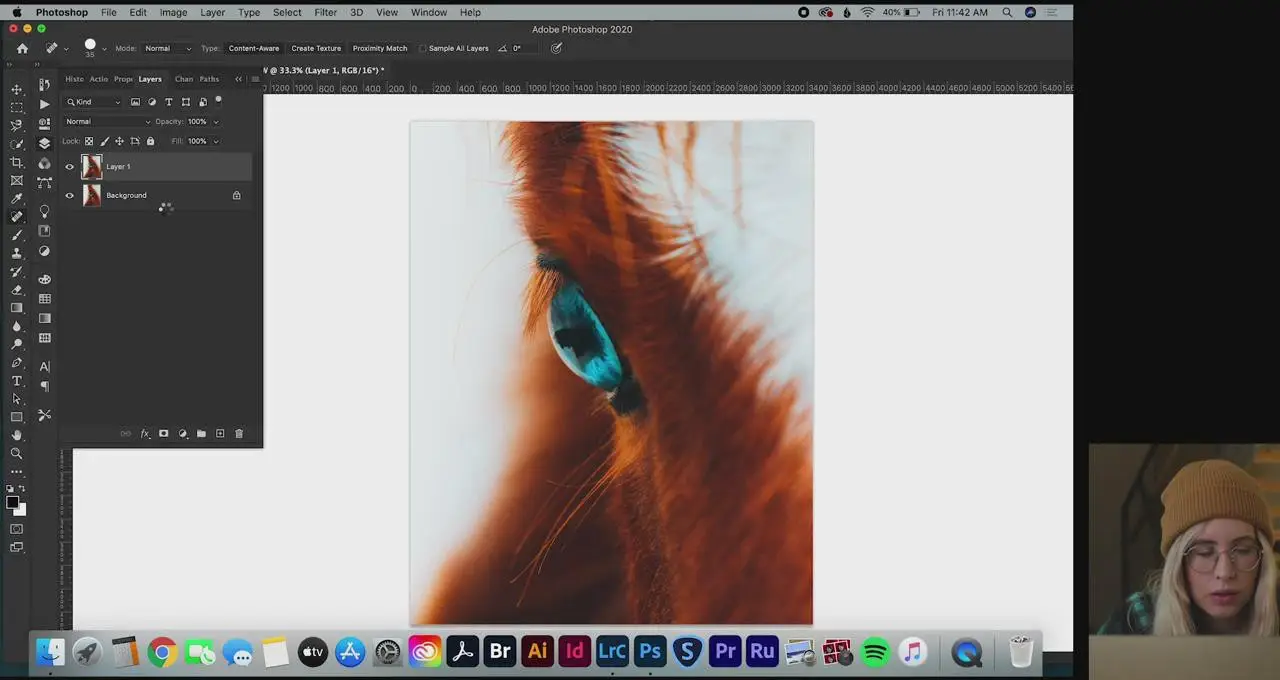Open the layer filter Kind dropdown
Viewport: 1280px width, 680px height.
tap(94, 102)
